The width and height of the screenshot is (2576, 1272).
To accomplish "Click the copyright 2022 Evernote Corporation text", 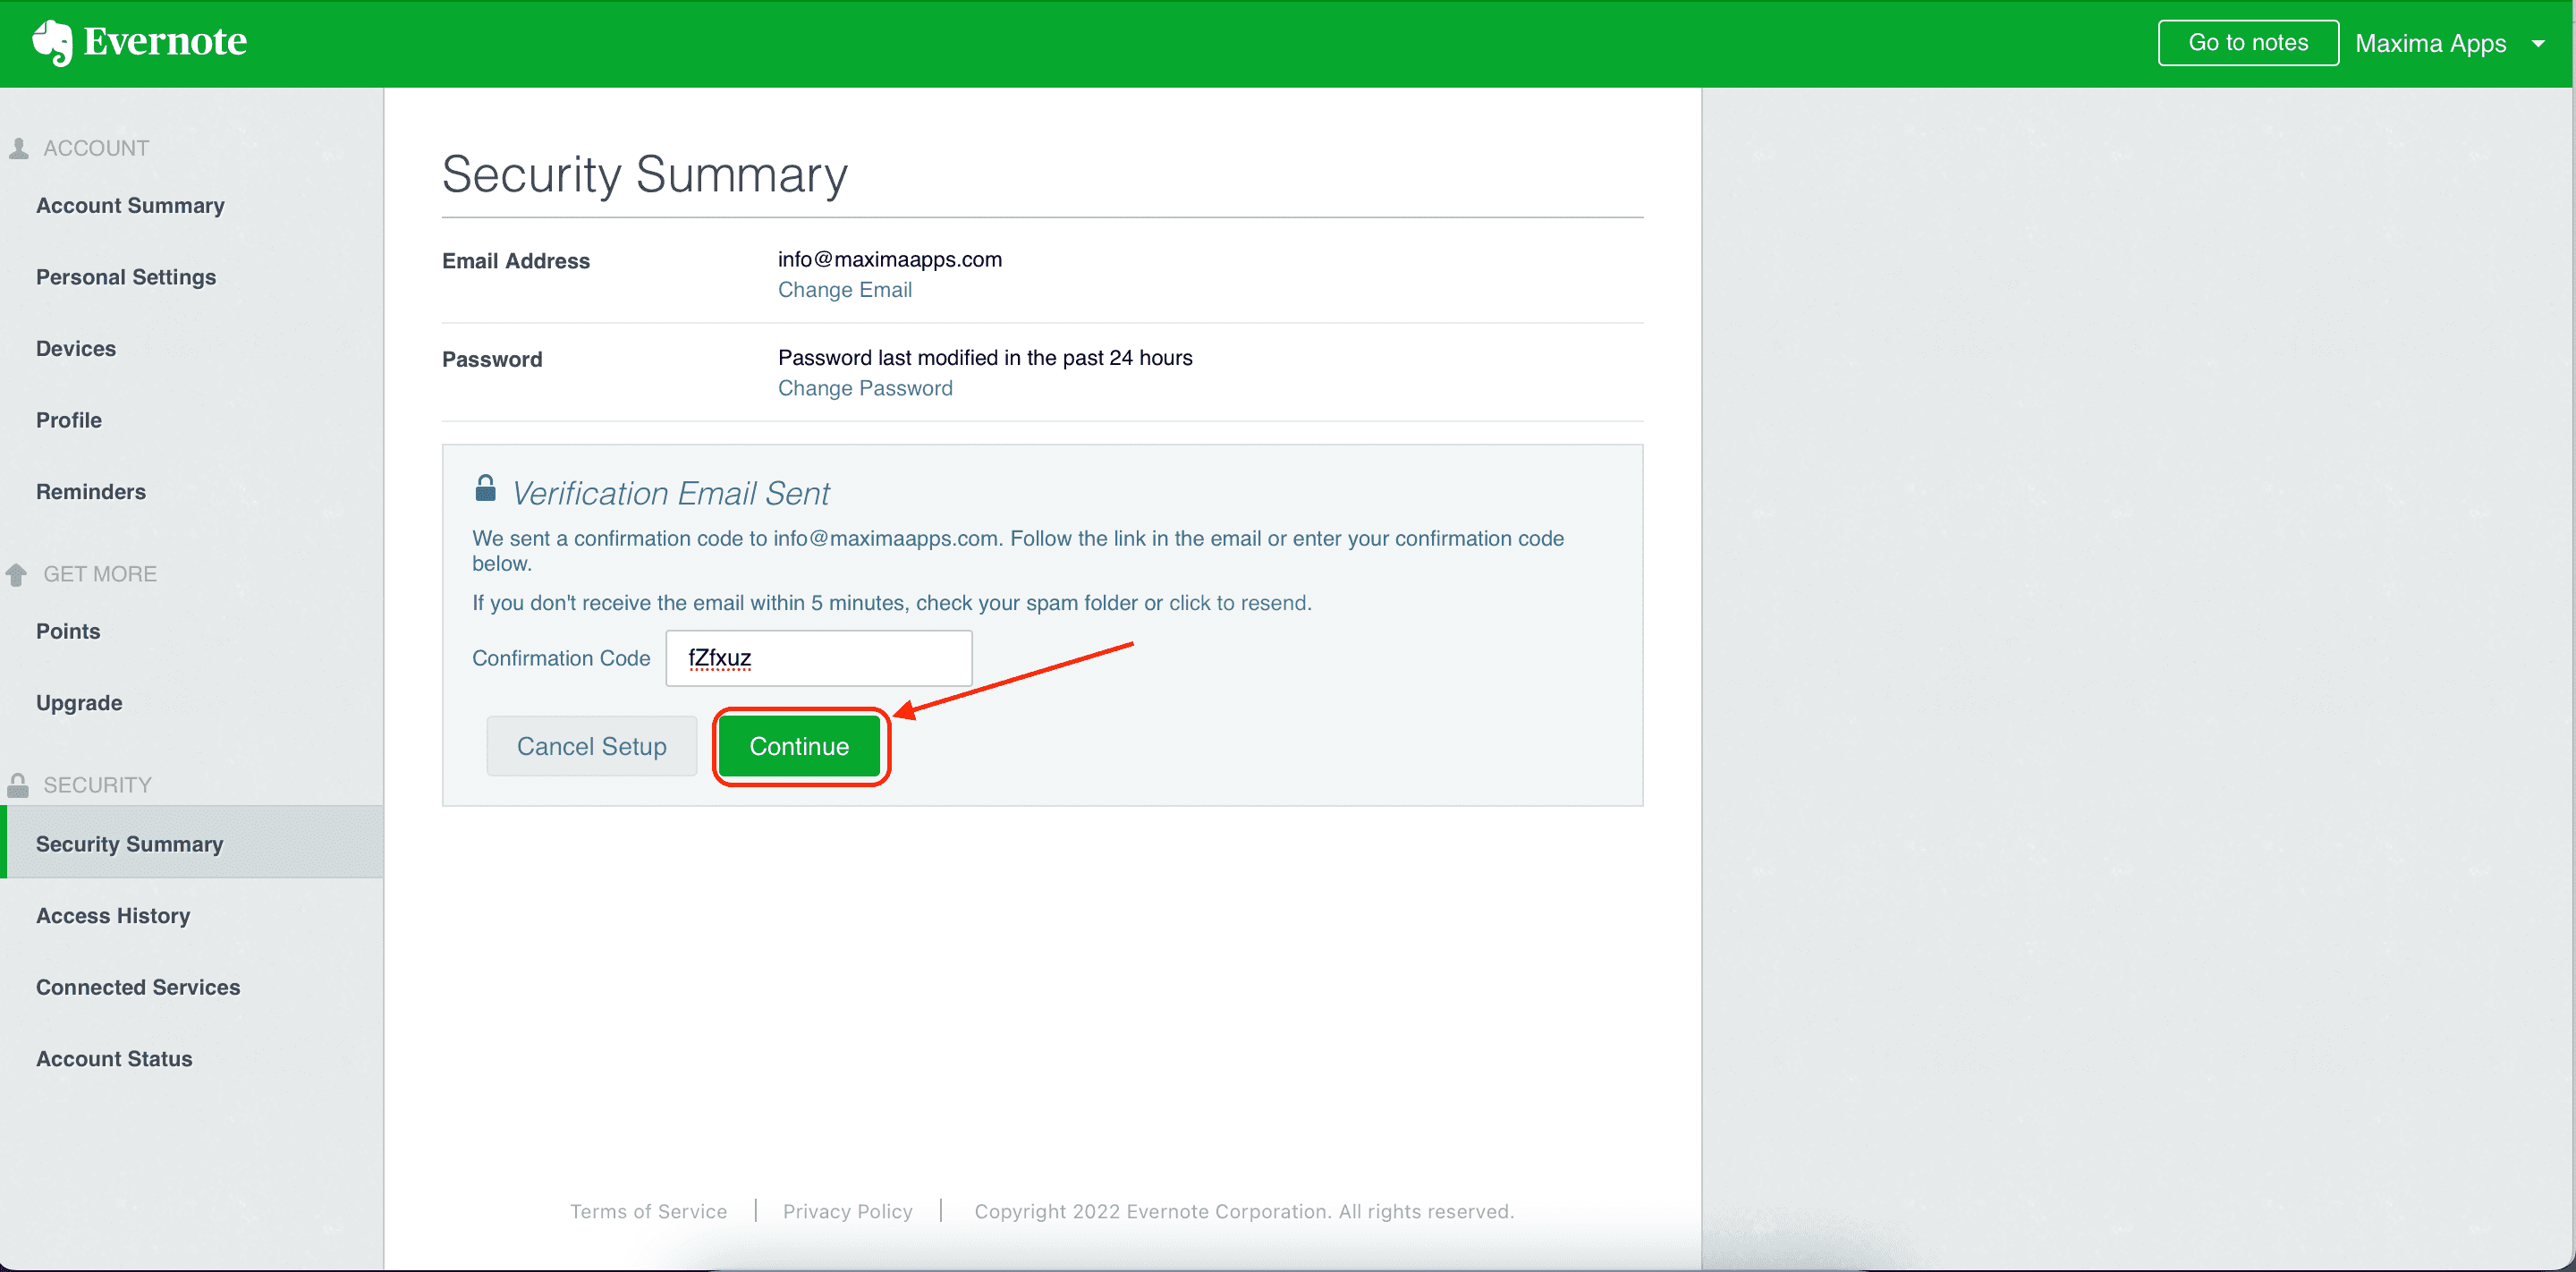I will [1244, 1211].
